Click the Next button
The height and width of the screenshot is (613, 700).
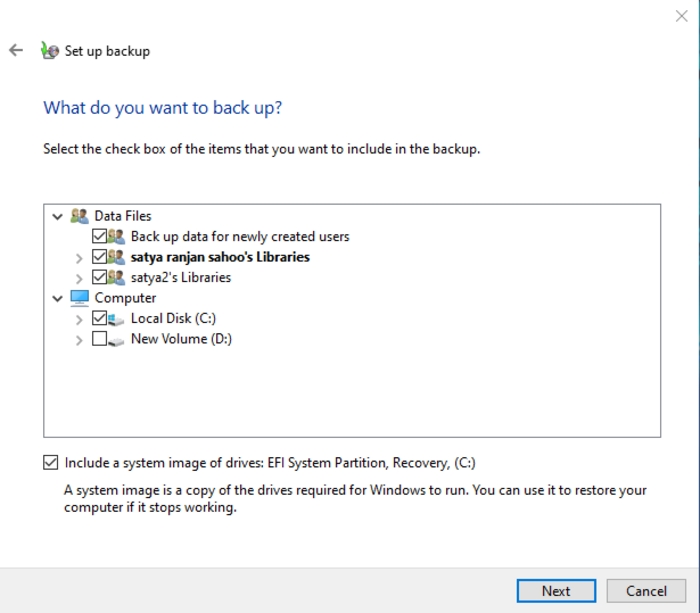click(x=556, y=591)
